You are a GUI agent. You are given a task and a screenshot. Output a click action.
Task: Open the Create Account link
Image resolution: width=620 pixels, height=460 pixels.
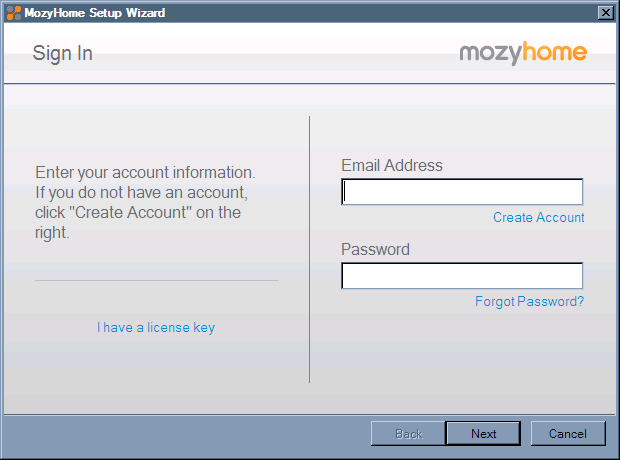click(538, 218)
